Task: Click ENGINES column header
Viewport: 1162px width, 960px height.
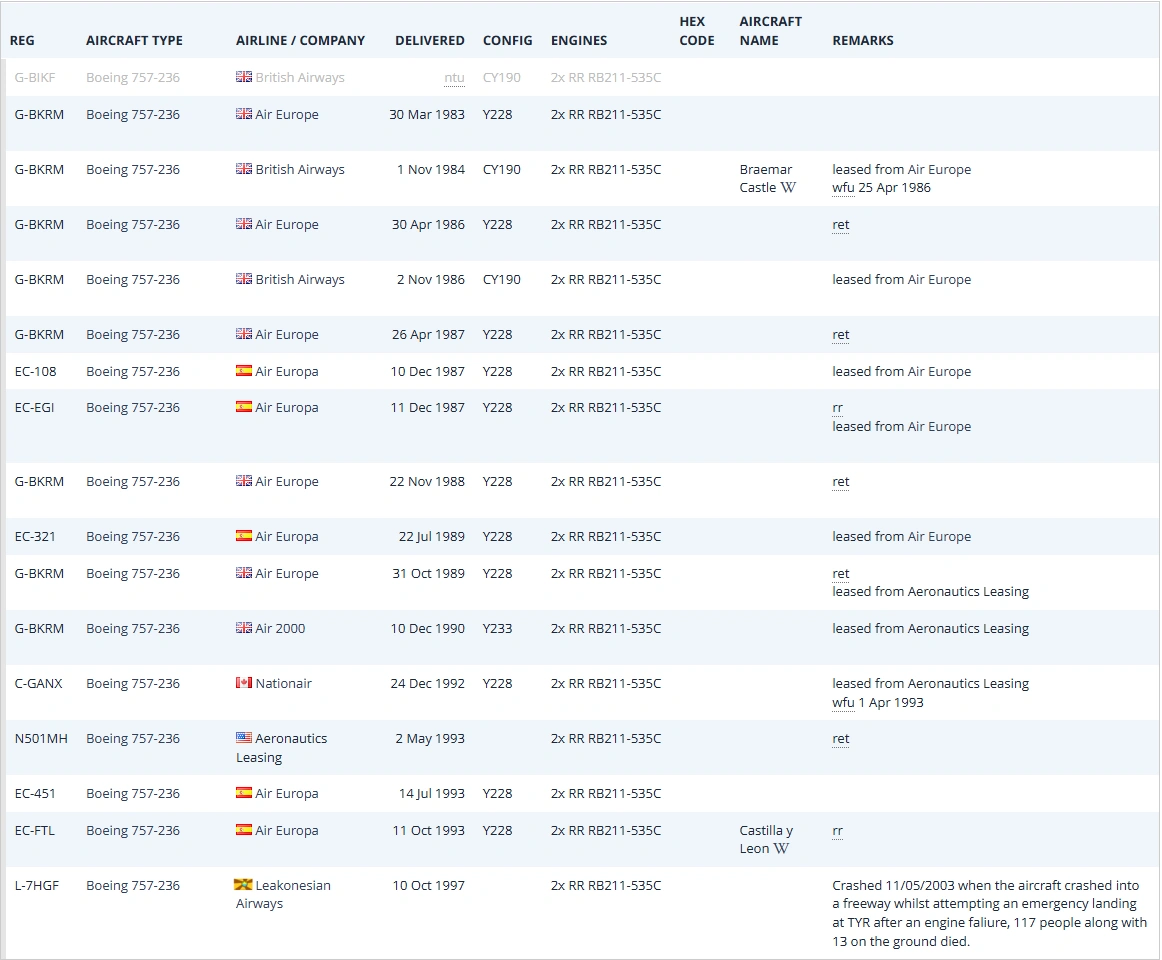Action: [579, 40]
